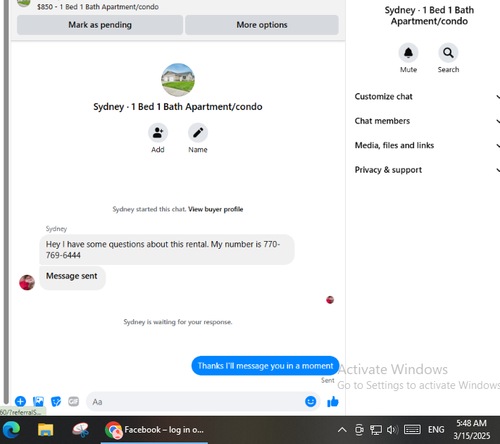Click the remote desktop tray icon
Image resolution: width=500 pixels, height=444 pixels.
pyautogui.click(x=359, y=430)
